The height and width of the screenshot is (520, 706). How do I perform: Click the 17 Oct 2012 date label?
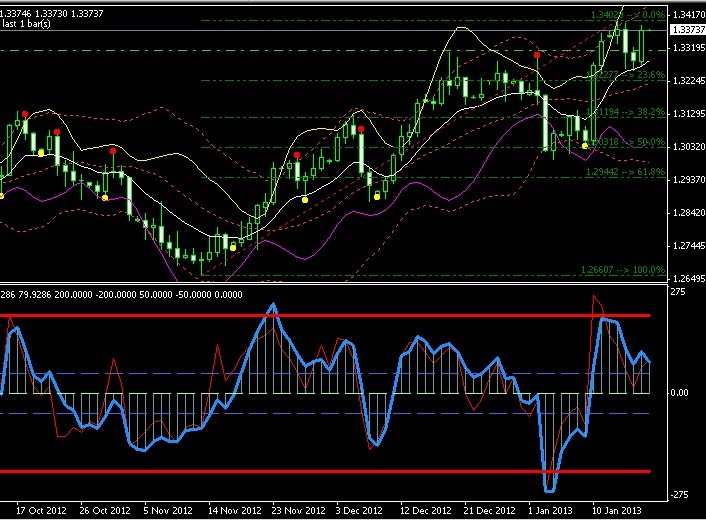tap(41, 511)
